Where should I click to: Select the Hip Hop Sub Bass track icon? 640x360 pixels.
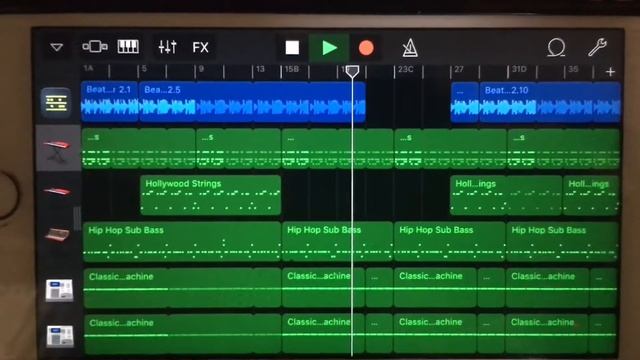click(x=57, y=235)
